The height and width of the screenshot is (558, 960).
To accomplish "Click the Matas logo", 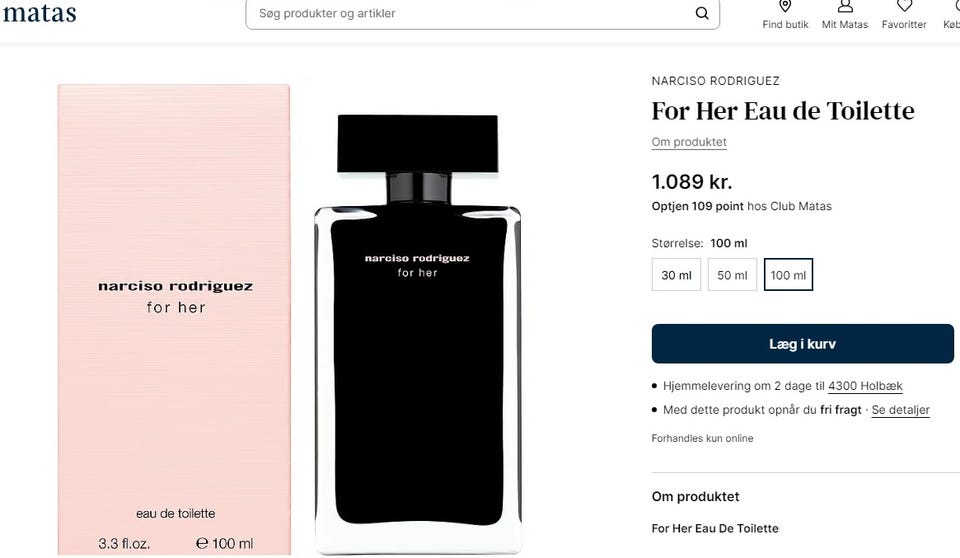I will 39,13.
